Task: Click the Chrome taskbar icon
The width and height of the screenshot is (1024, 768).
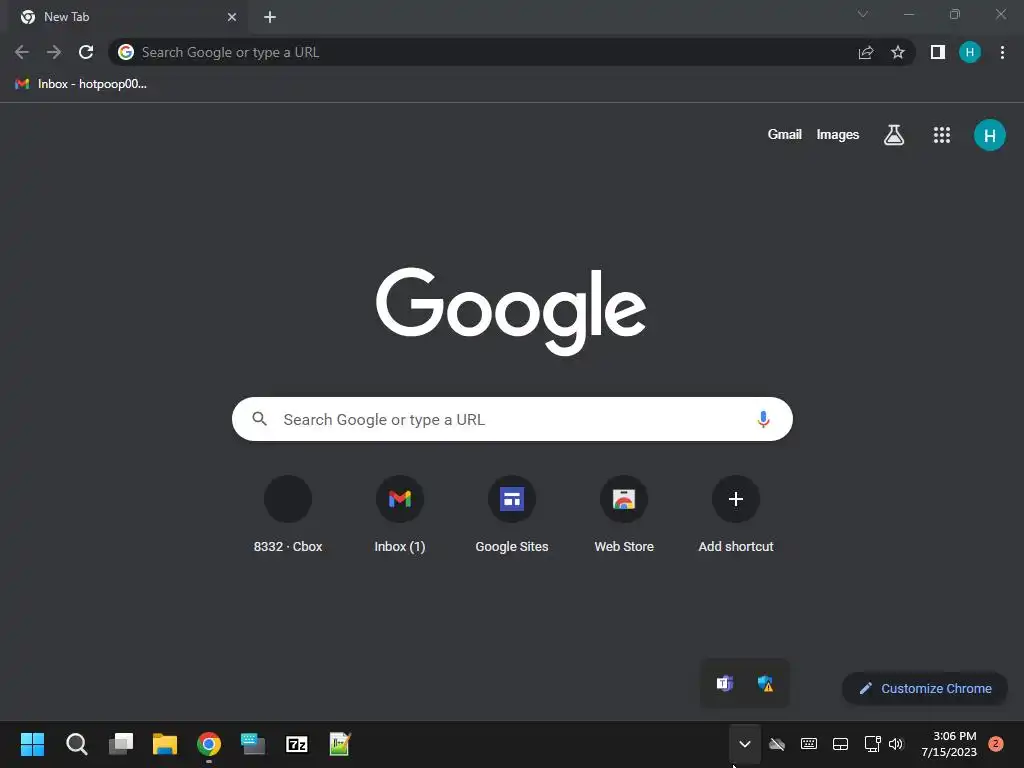Action: [x=209, y=744]
